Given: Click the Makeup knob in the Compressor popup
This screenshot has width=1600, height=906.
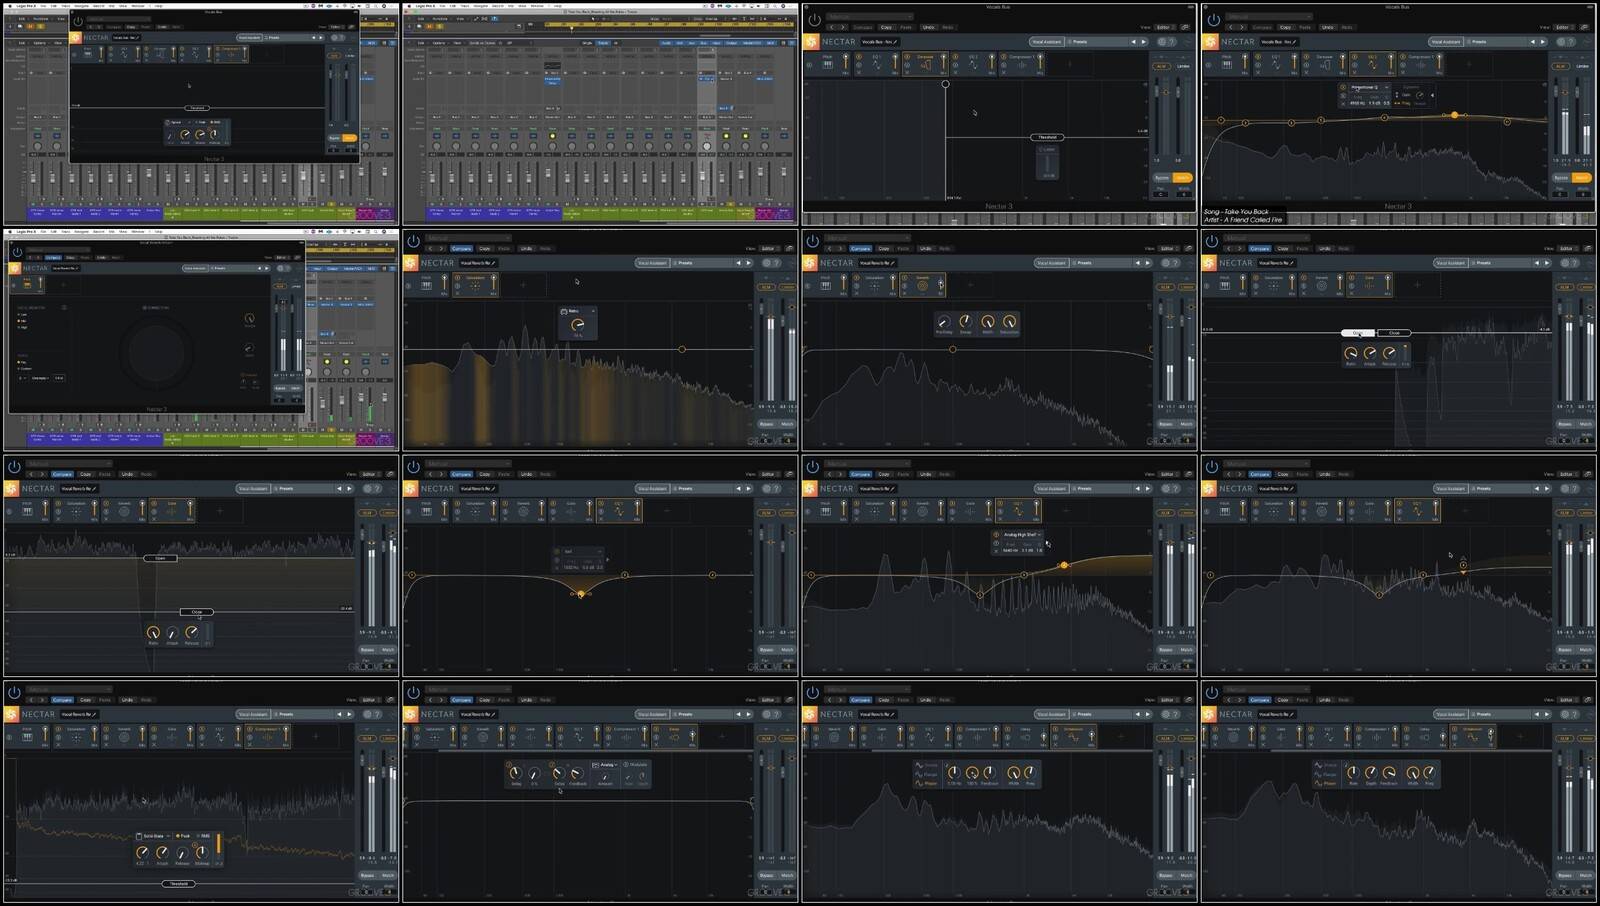Looking at the screenshot, I should tap(202, 852).
